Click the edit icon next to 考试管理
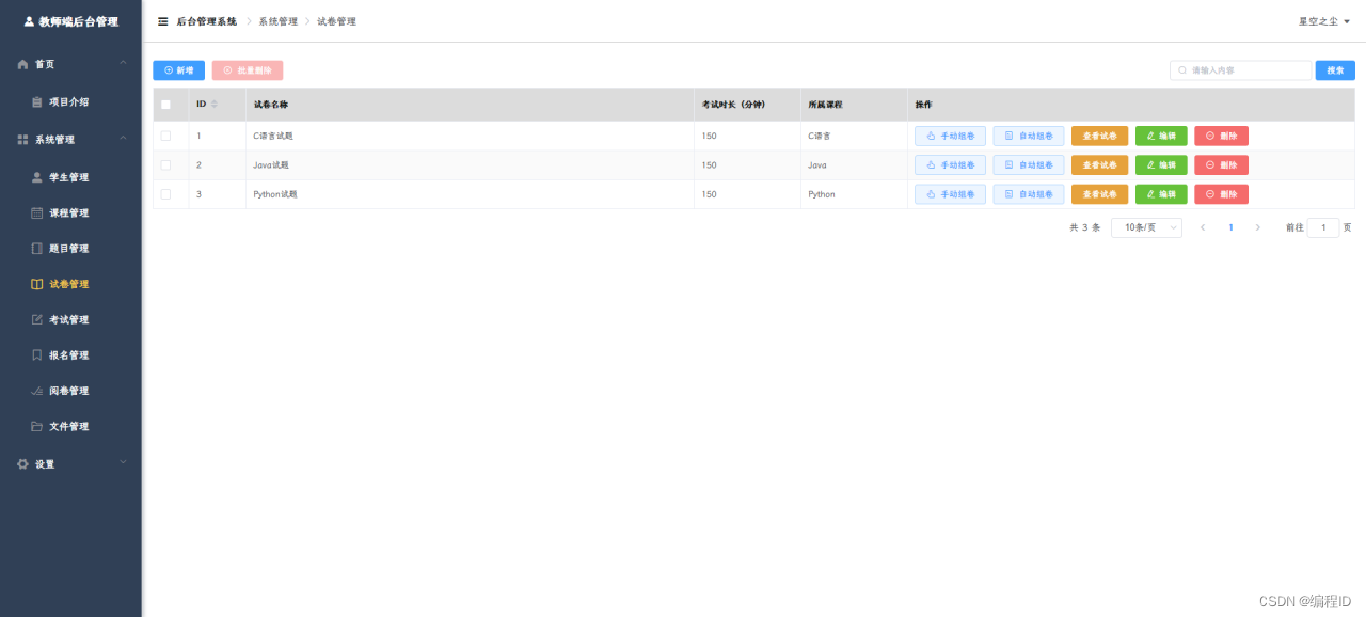 [x=37, y=320]
